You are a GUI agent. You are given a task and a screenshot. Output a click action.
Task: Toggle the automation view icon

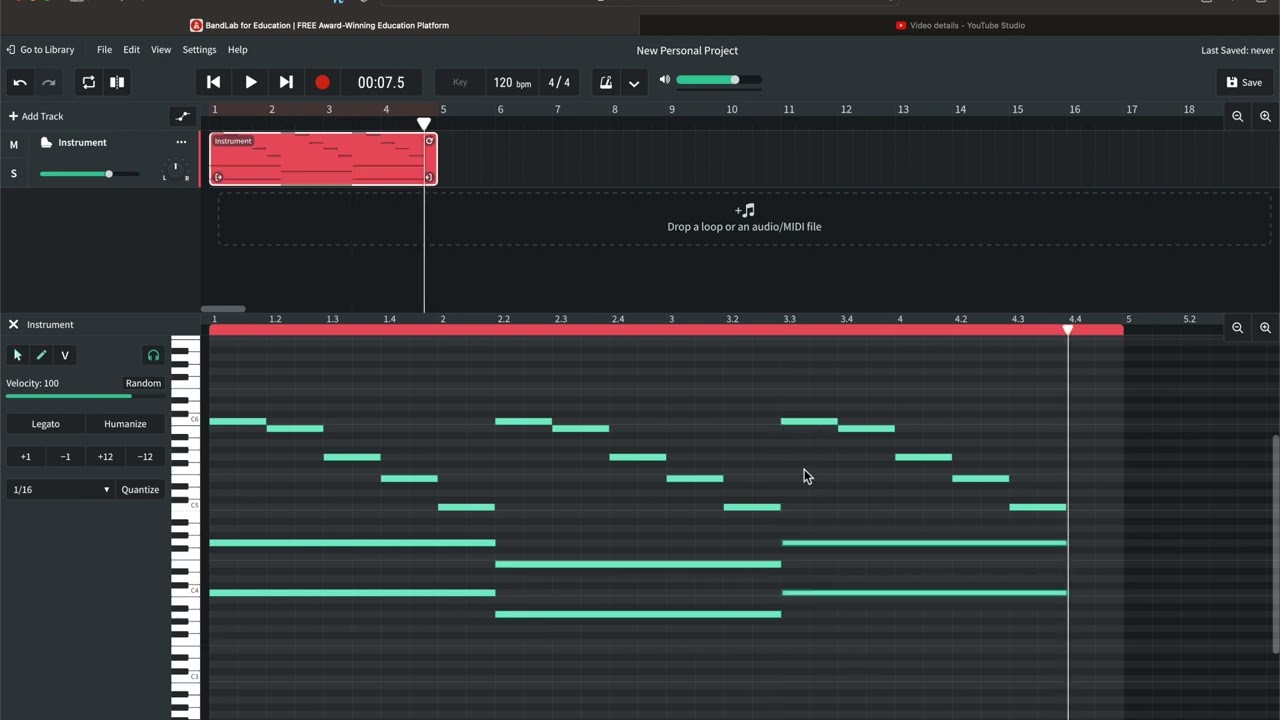(x=182, y=116)
